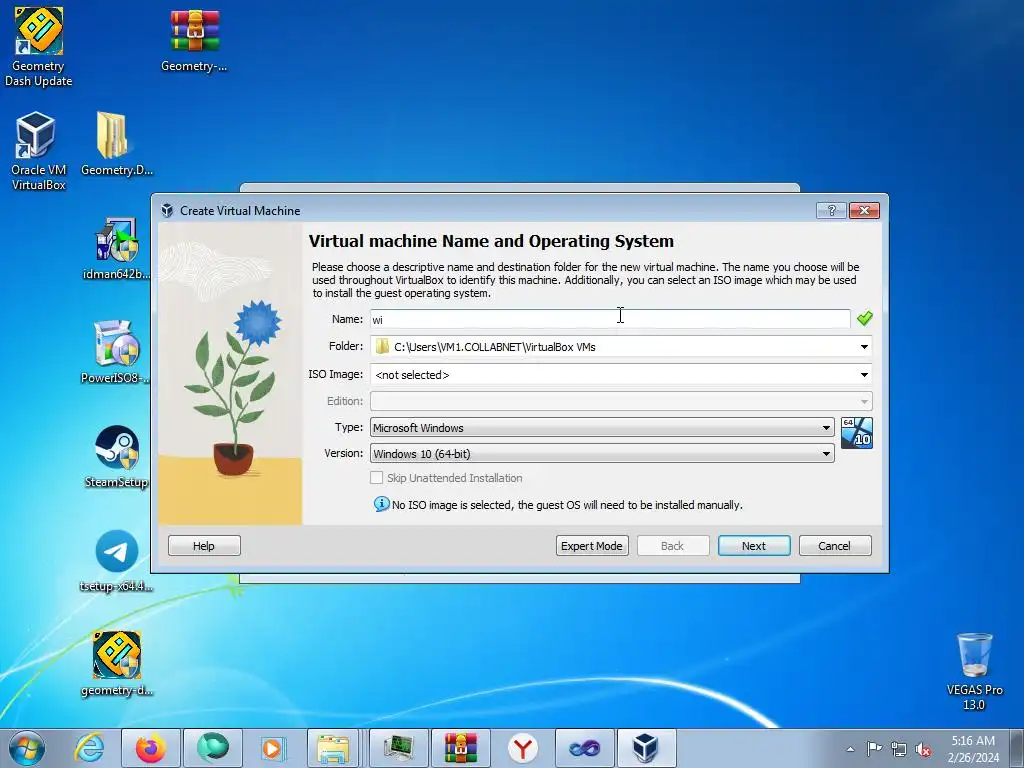1024x768 pixels.
Task: Proceed with the Next button
Action: click(x=754, y=545)
